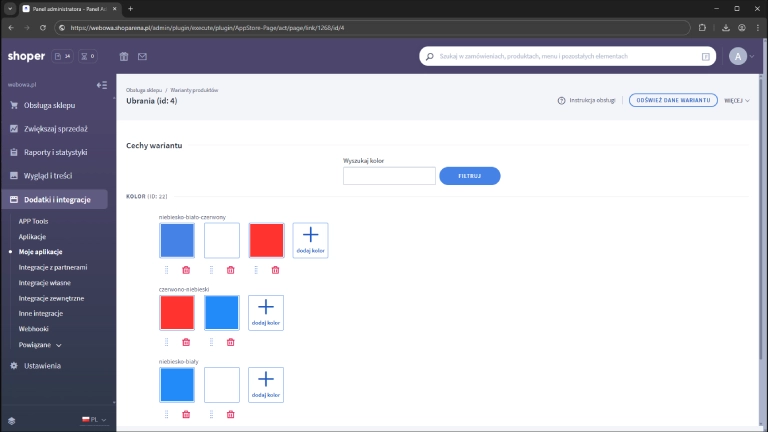This screenshot has width=768, height=432.
Task: Delete the first color of czerwono-niebieski
Action: click(x=186, y=342)
